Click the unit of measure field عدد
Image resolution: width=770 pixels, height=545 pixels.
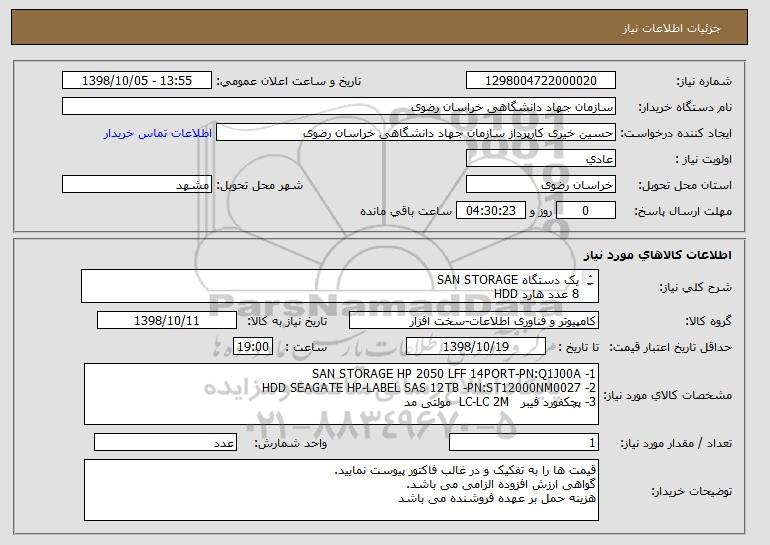[x=165, y=442]
